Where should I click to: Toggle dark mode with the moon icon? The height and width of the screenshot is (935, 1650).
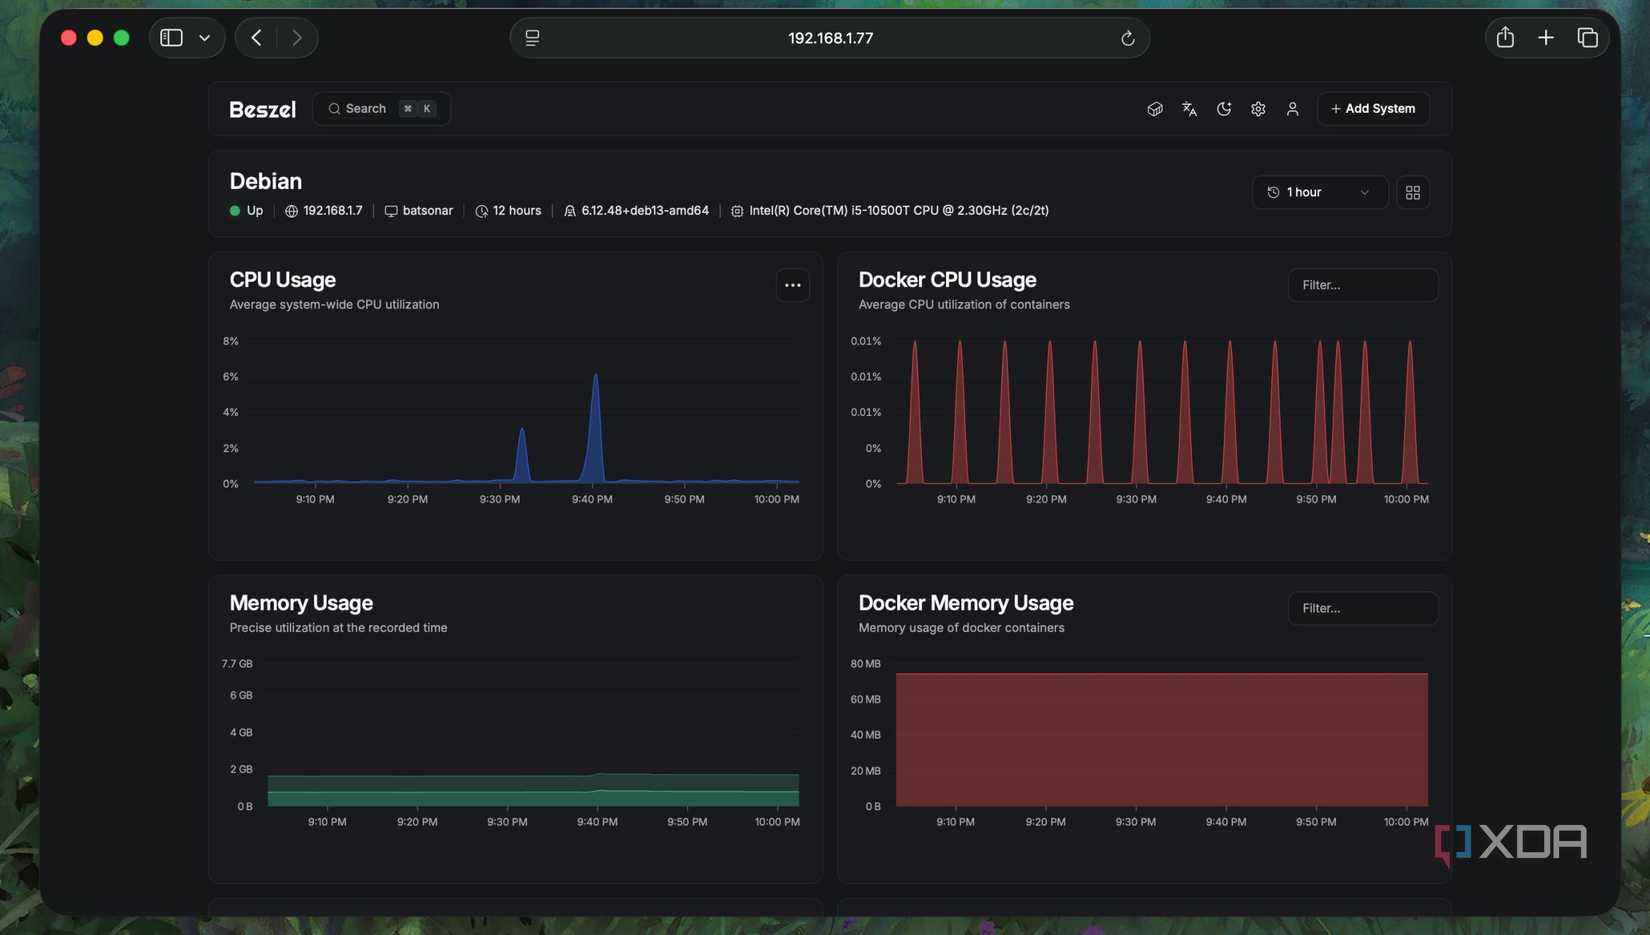(x=1223, y=108)
